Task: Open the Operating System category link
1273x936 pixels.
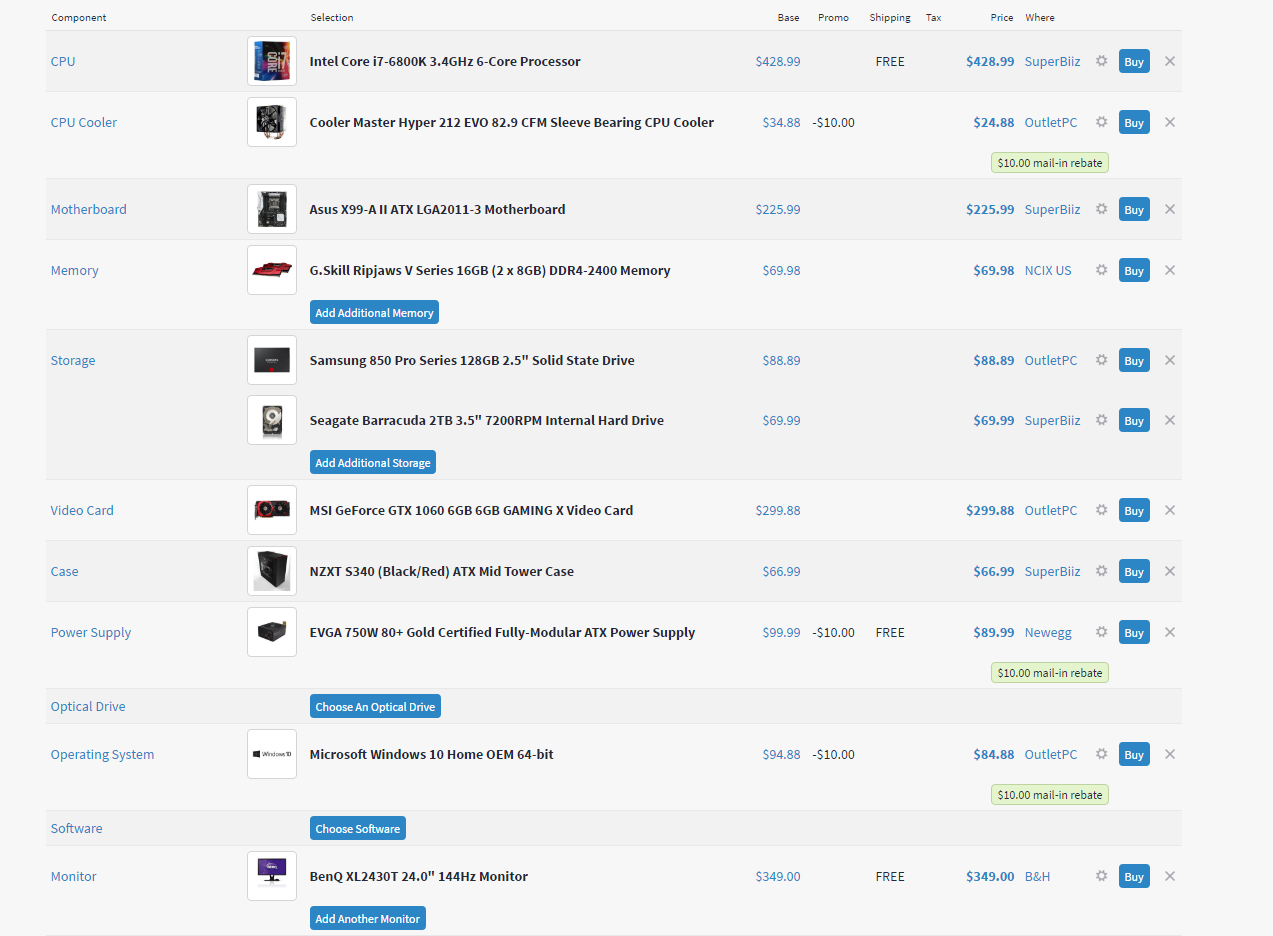Action: click(x=102, y=754)
